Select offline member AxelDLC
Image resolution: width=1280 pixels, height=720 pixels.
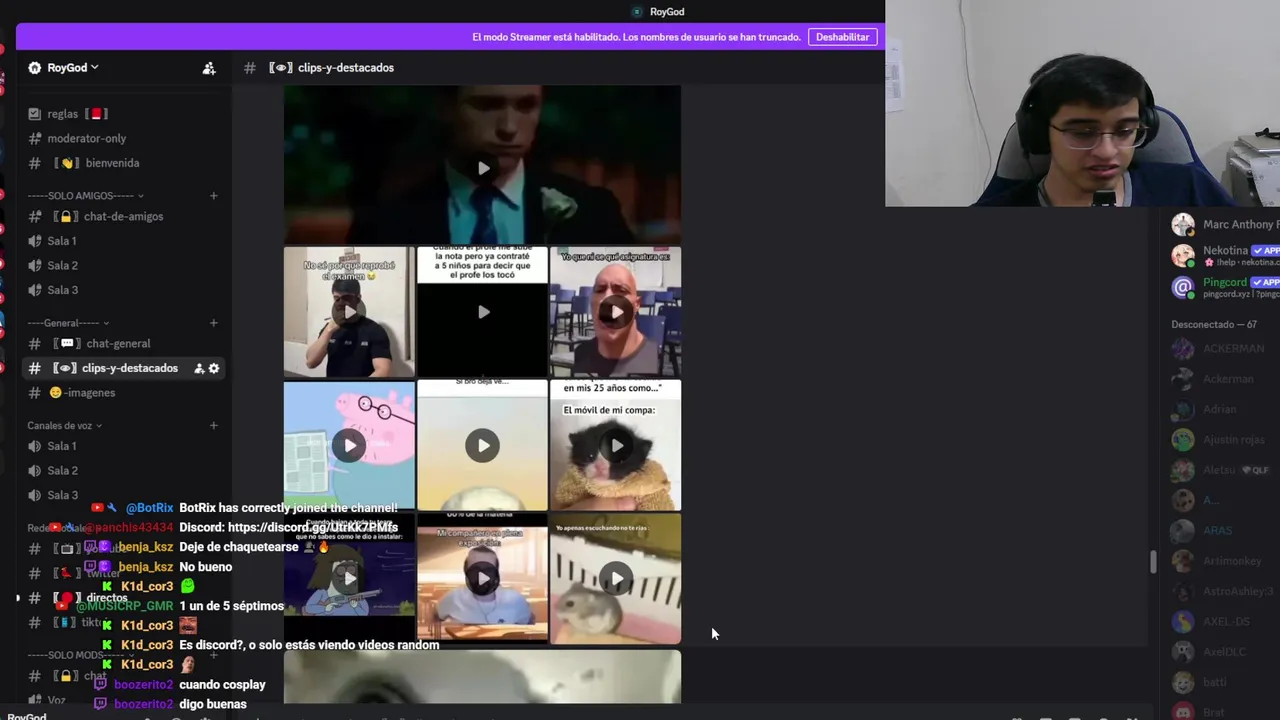click(1225, 652)
